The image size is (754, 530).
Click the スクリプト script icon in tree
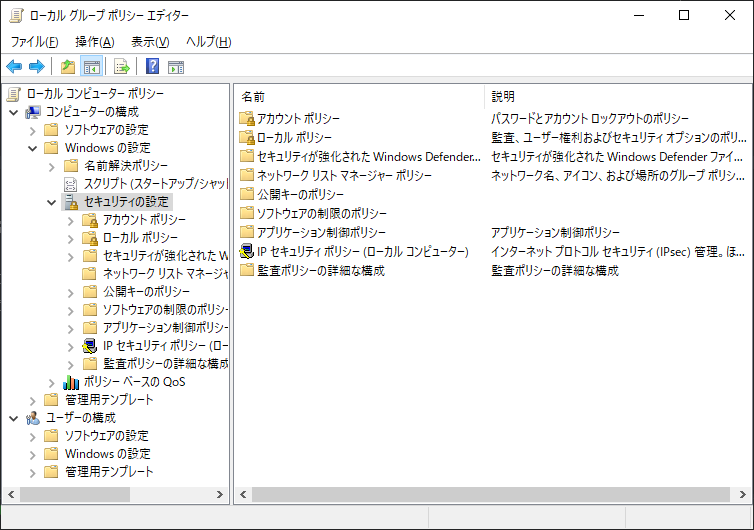[71, 184]
